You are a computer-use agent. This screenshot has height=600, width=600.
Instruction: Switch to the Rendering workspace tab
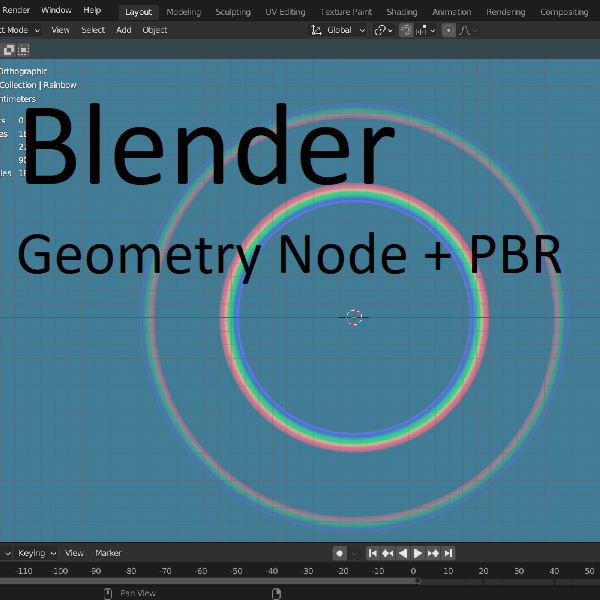coord(505,12)
